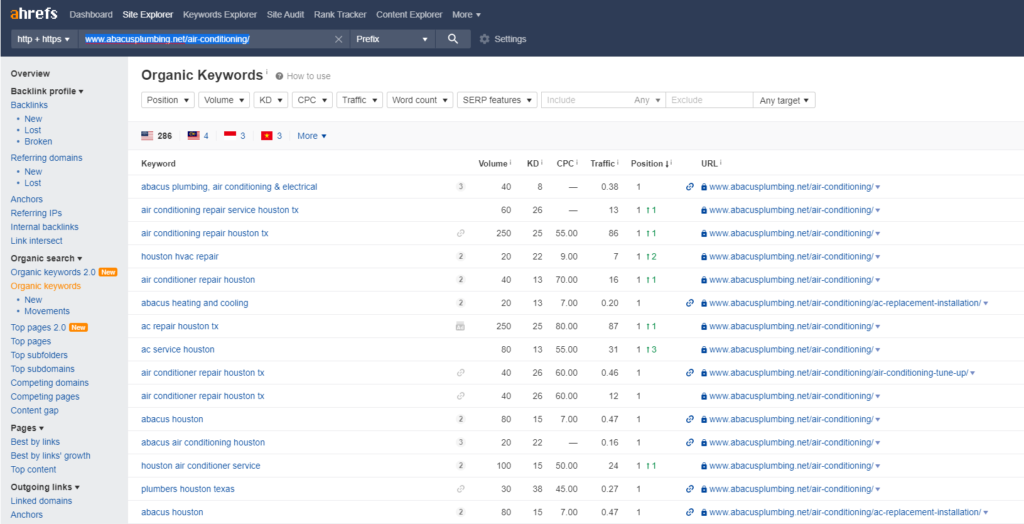1024x524 pixels.
Task: Select Site Explorer in top navigation
Action: click(x=148, y=14)
